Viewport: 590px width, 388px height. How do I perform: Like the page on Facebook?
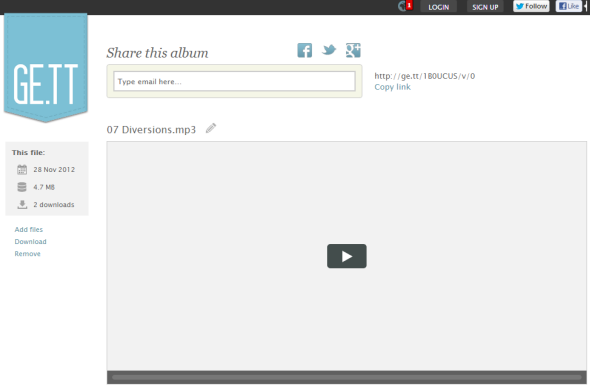click(x=569, y=6)
